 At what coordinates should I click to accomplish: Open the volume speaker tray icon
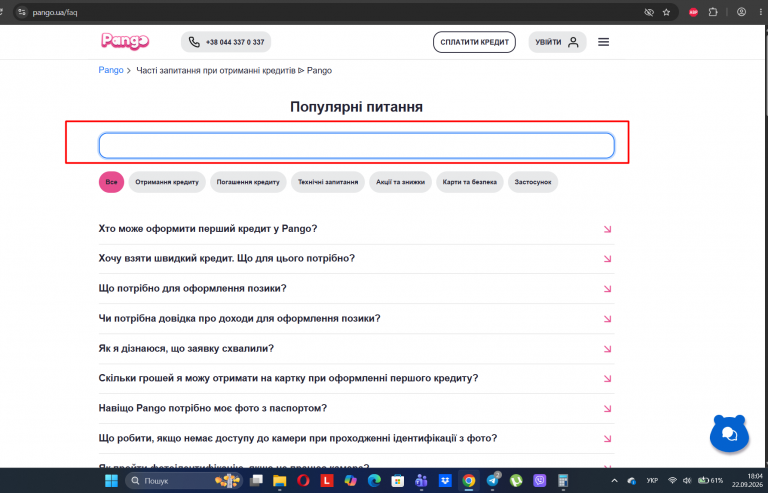687,481
